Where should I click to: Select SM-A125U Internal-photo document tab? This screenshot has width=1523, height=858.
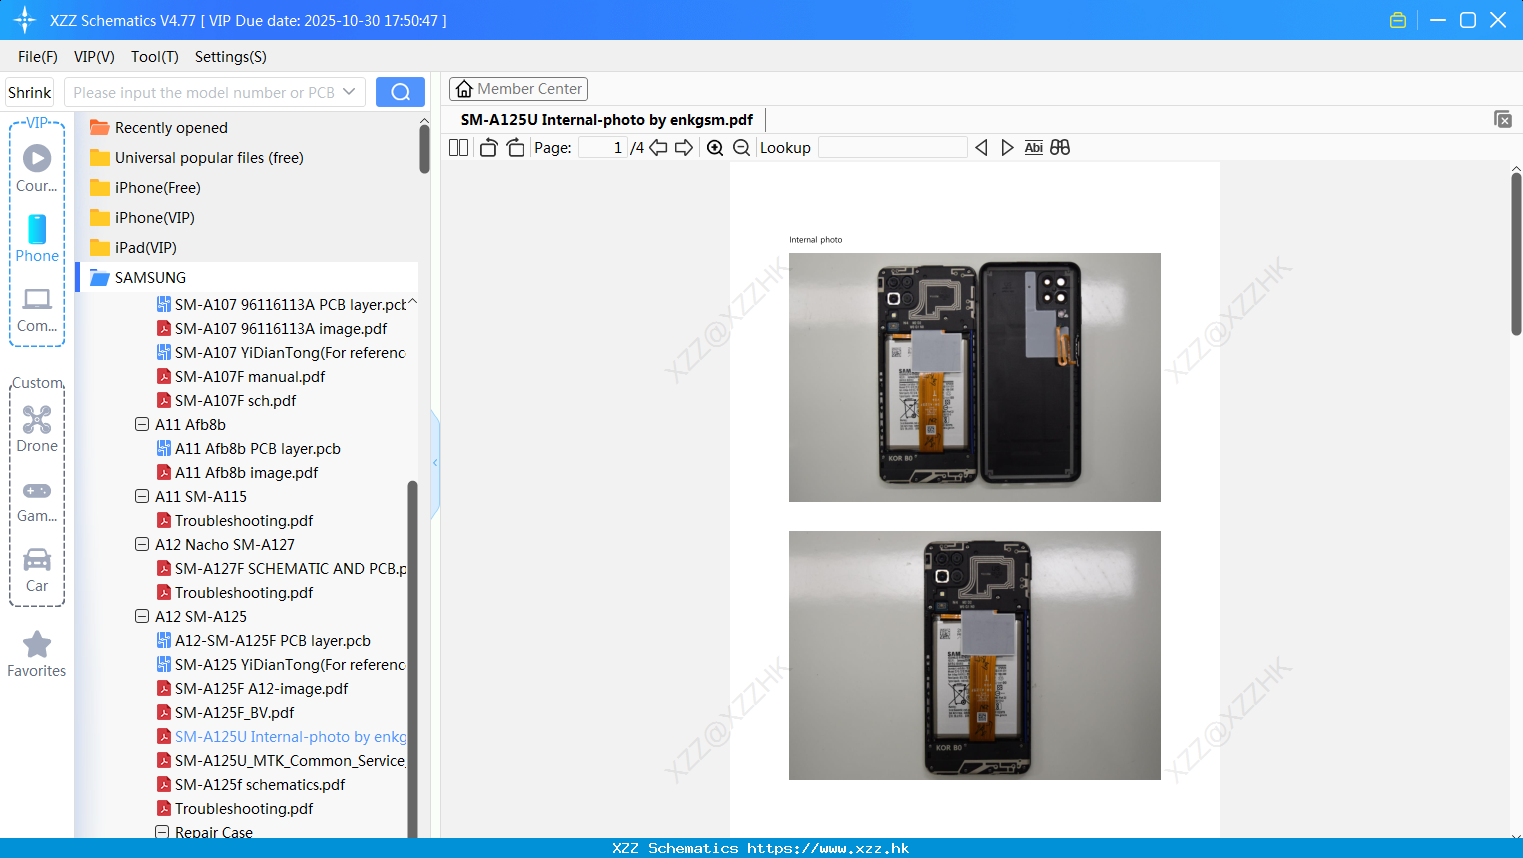click(606, 119)
